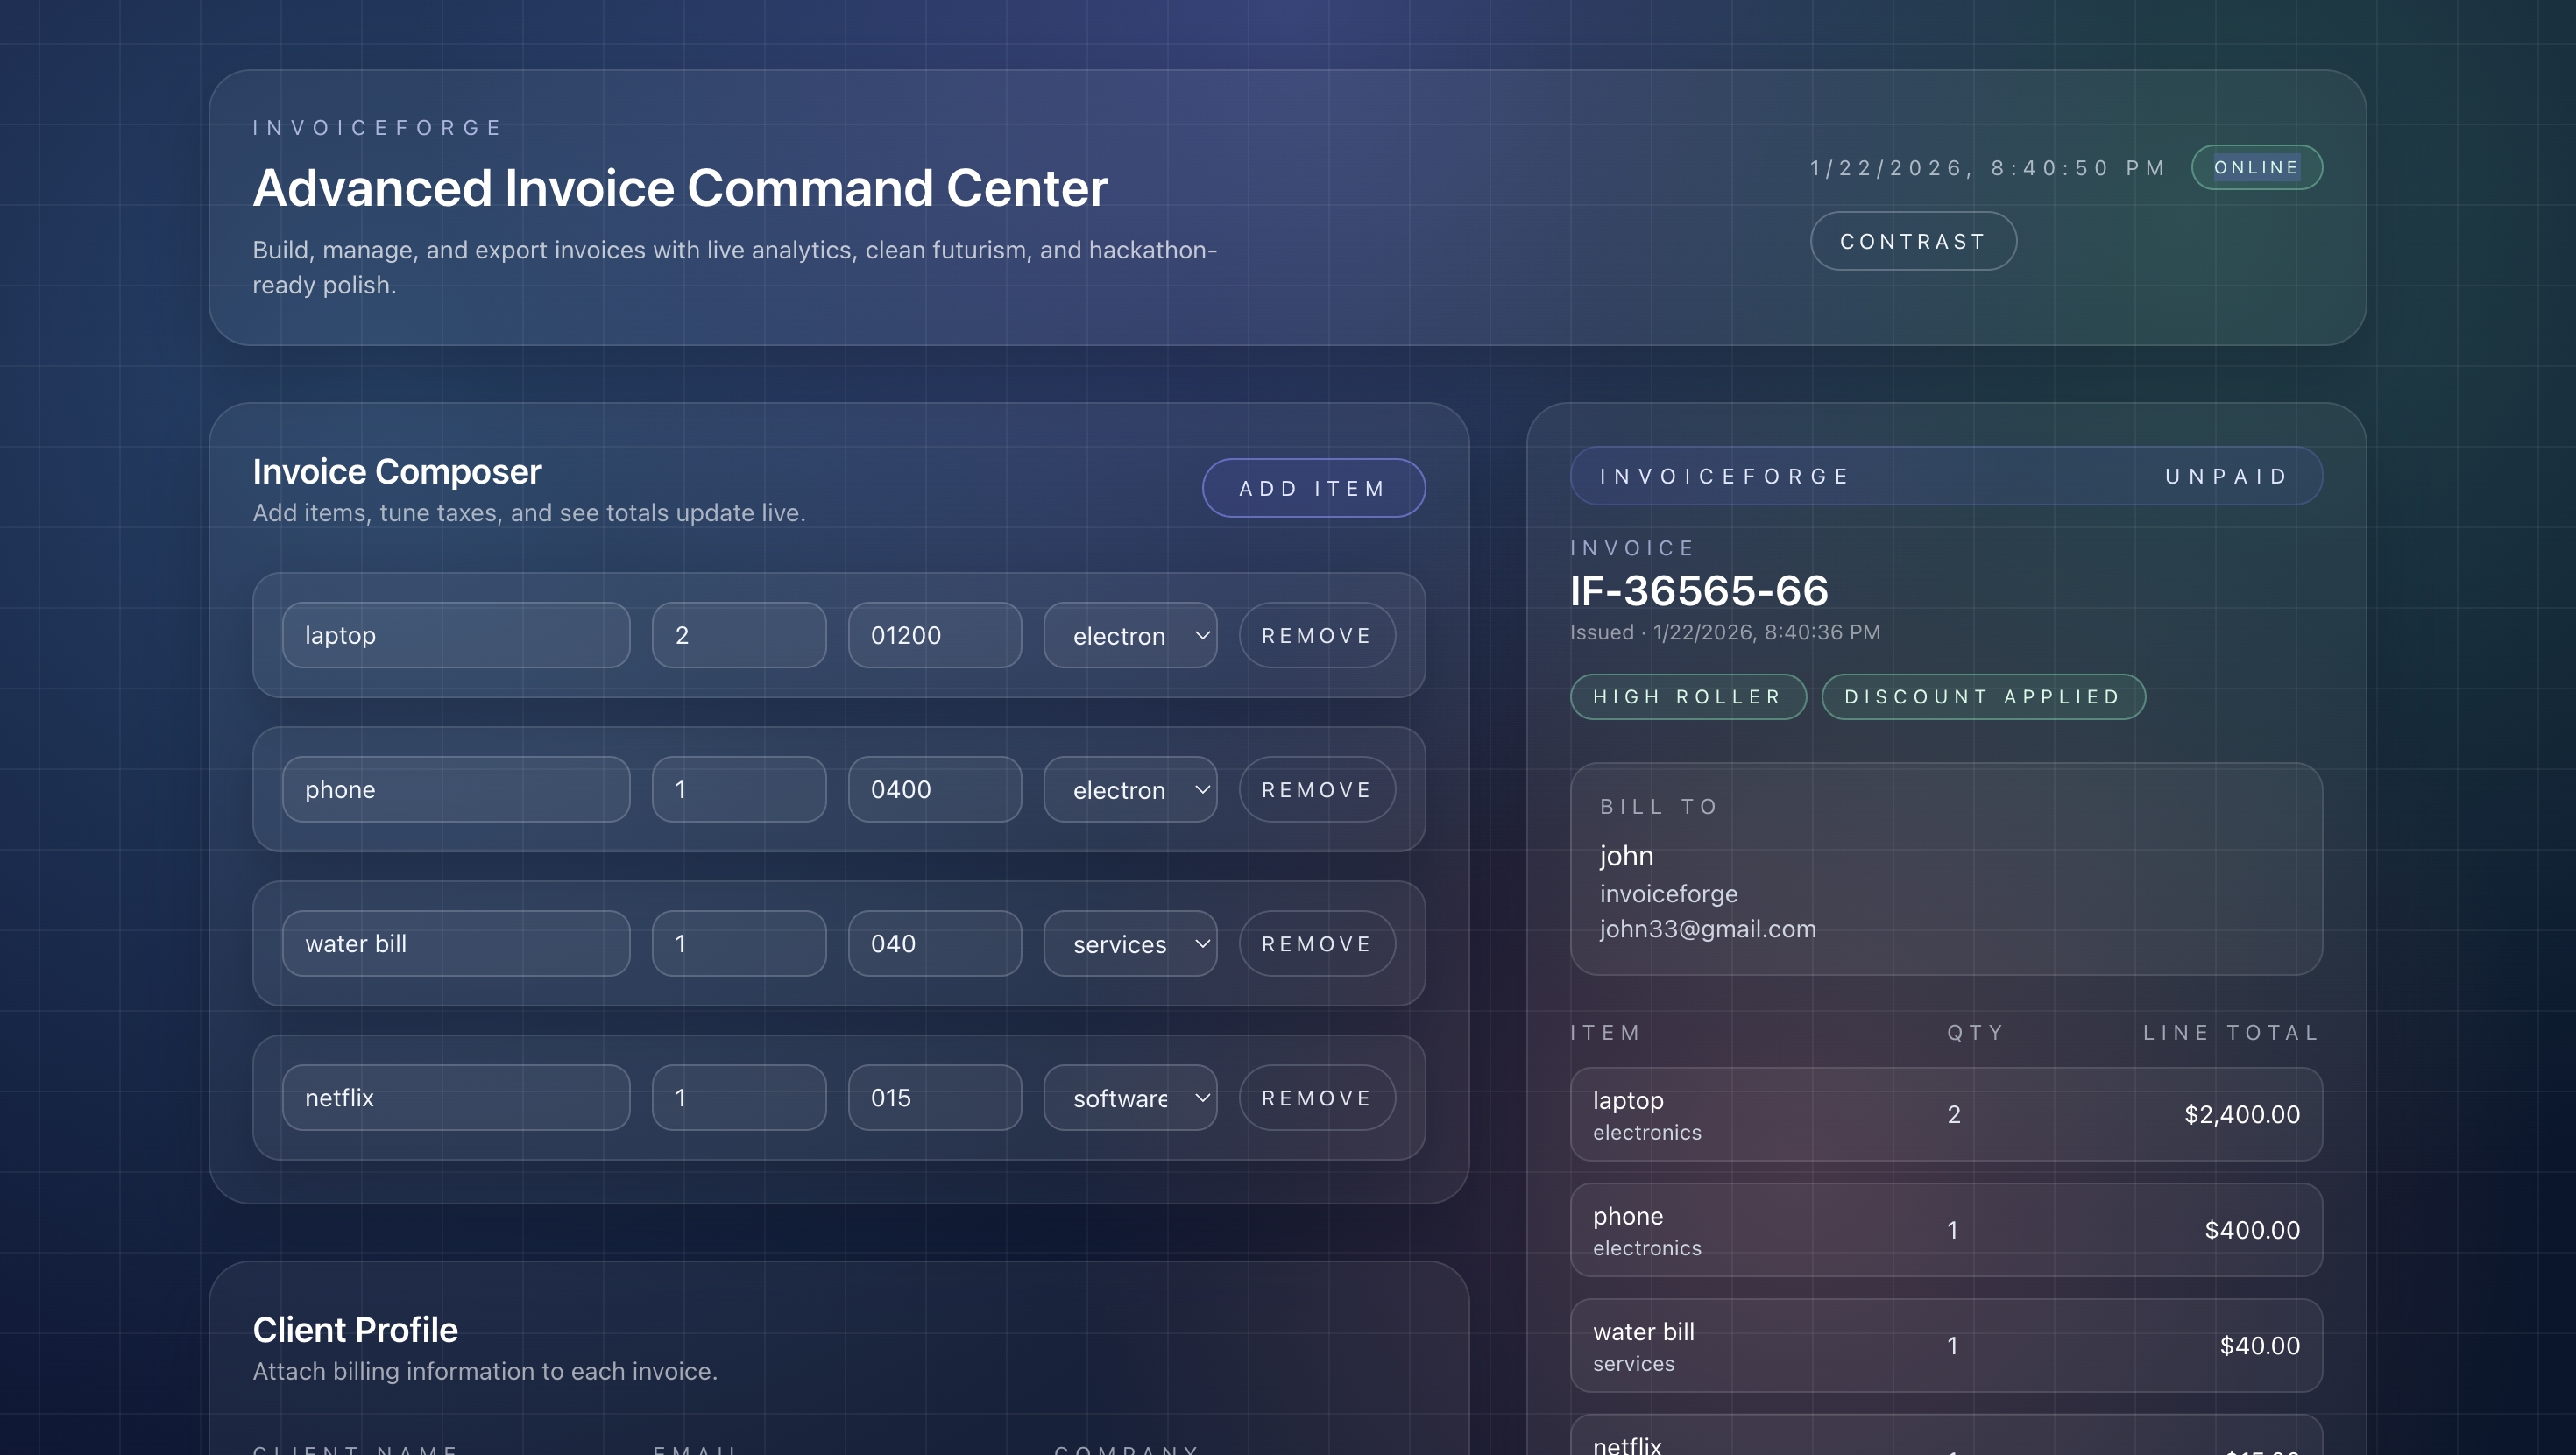Expand water bill services category dropdown
2576x1455 pixels.
click(1130, 943)
